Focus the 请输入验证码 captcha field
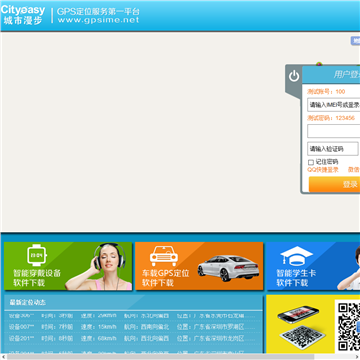Image resolution: width=360 pixels, height=360 pixels. point(333,149)
